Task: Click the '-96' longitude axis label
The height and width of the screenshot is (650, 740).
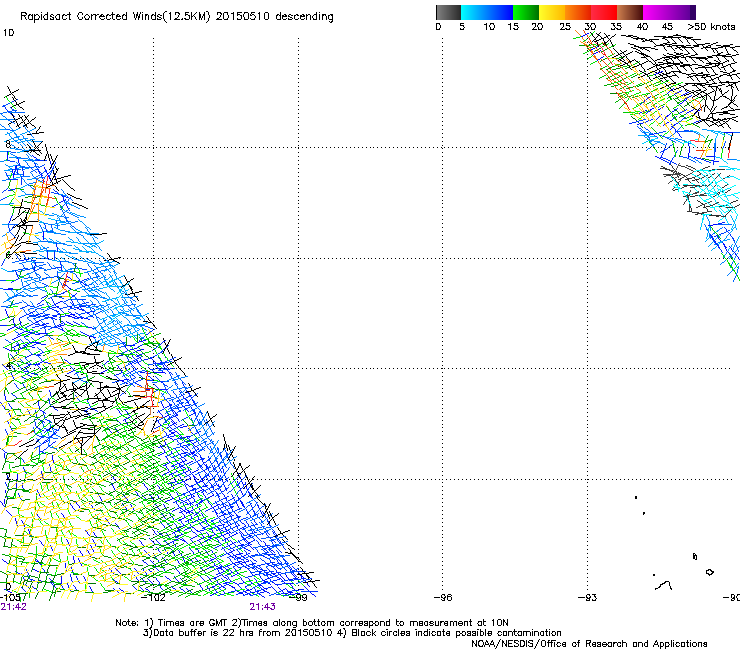Action: pos(443,598)
